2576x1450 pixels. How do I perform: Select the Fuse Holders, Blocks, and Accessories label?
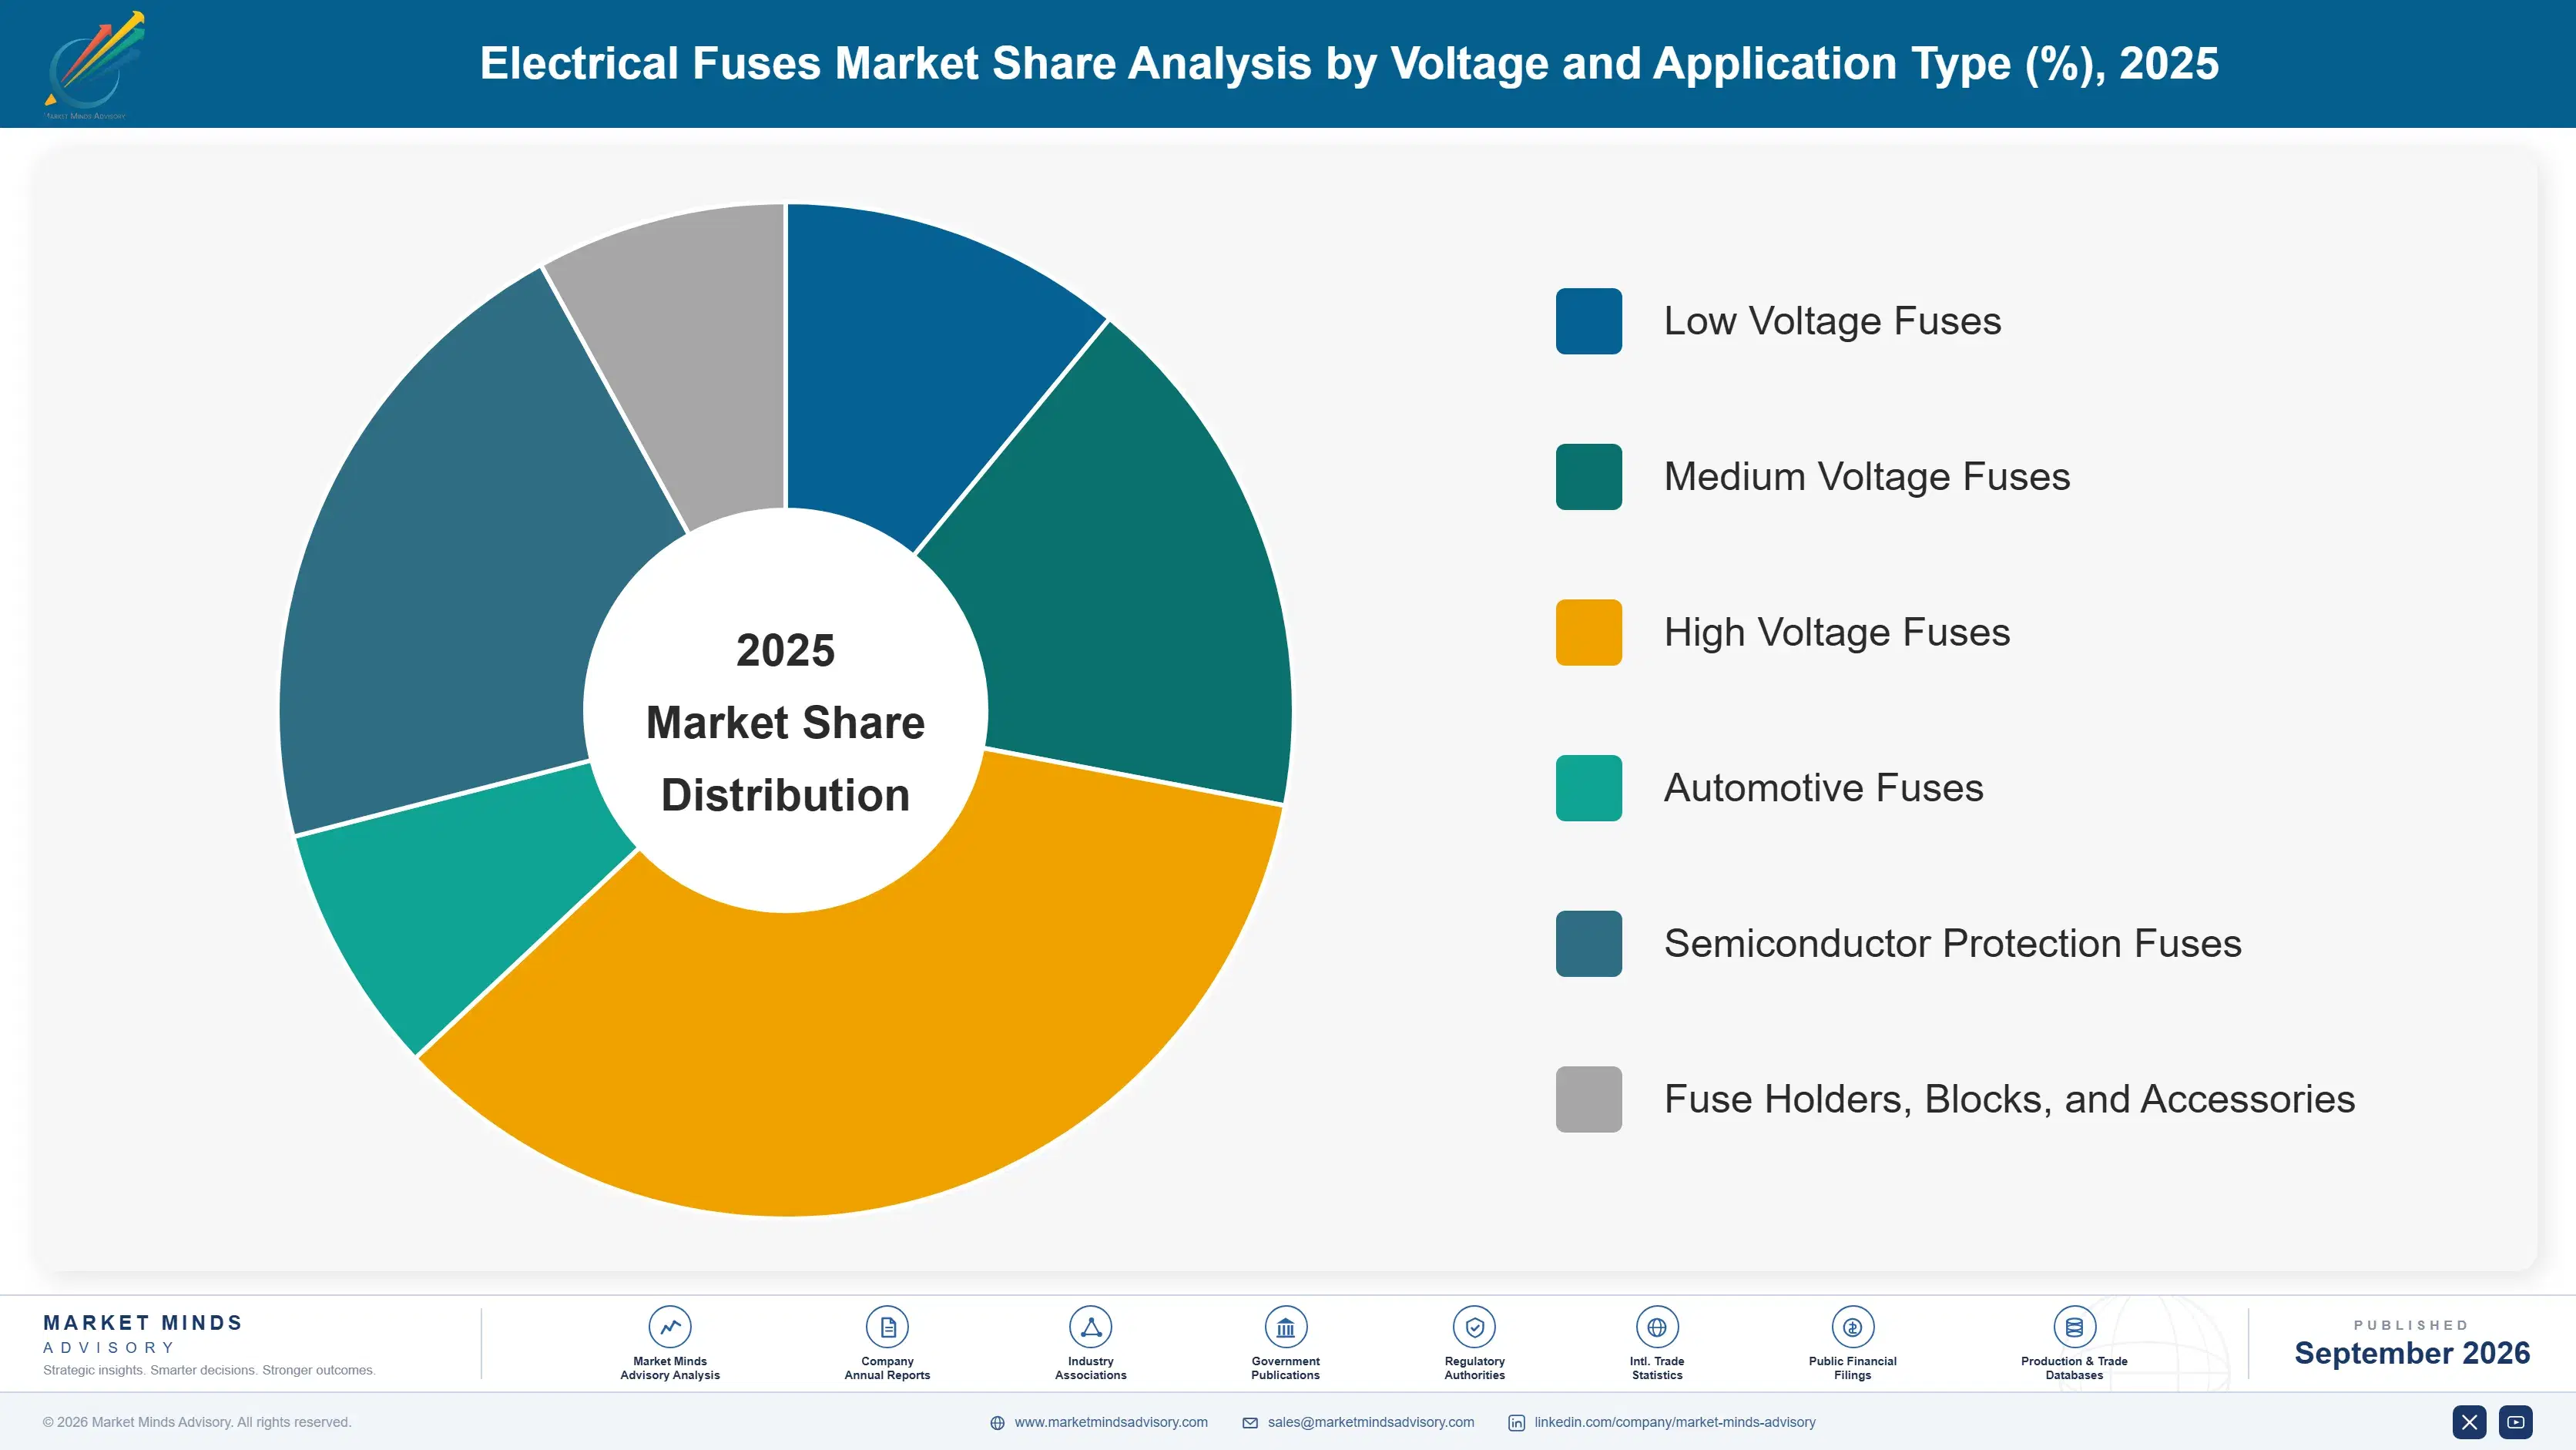(x=2009, y=1099)
